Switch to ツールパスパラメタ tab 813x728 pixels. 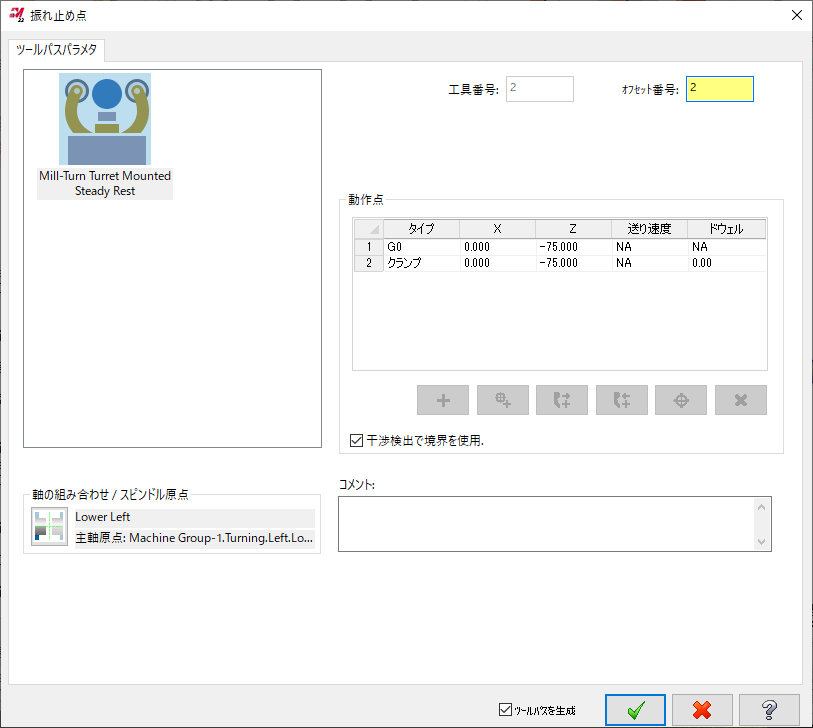(x=57, y=50)
